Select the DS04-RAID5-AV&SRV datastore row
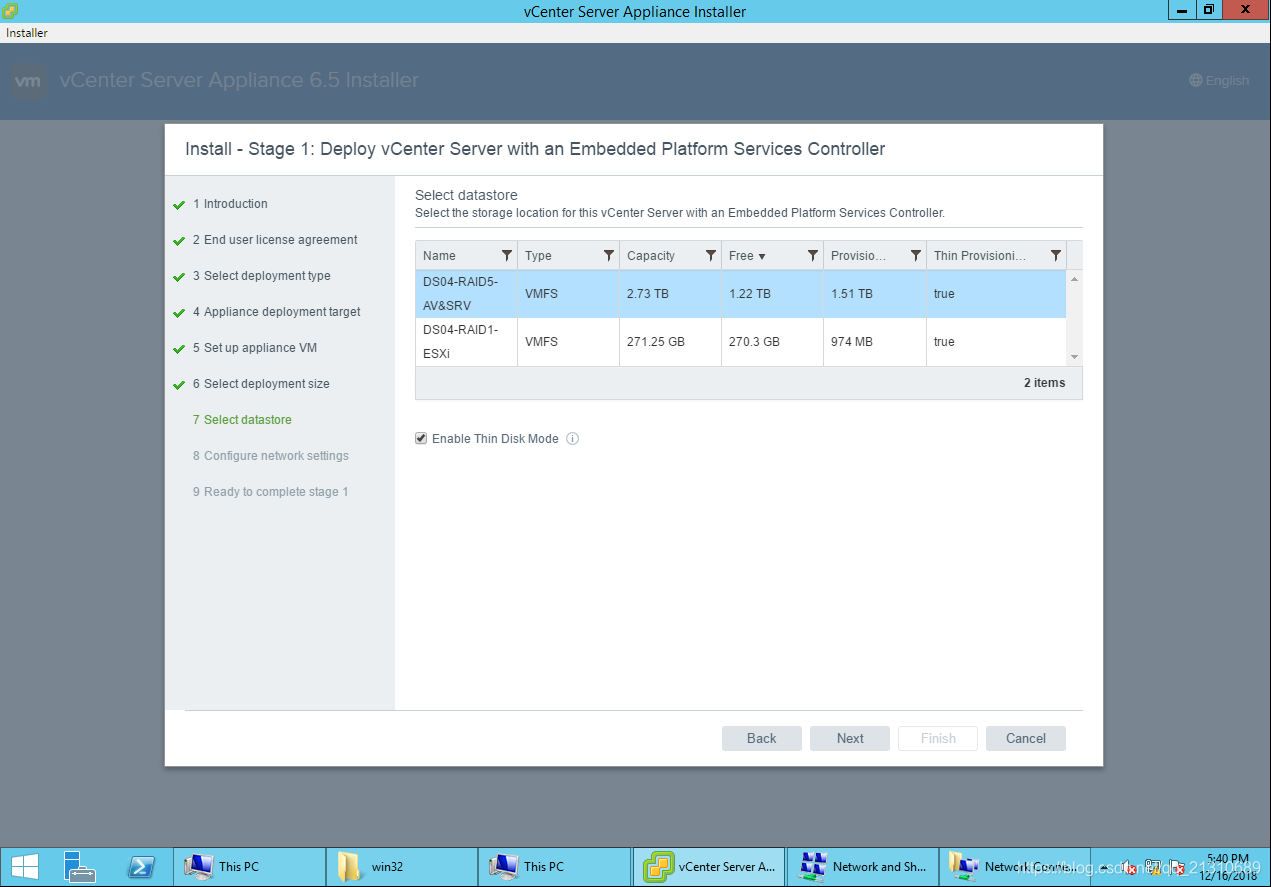1271x887 pixels. [x=741, y=294]
